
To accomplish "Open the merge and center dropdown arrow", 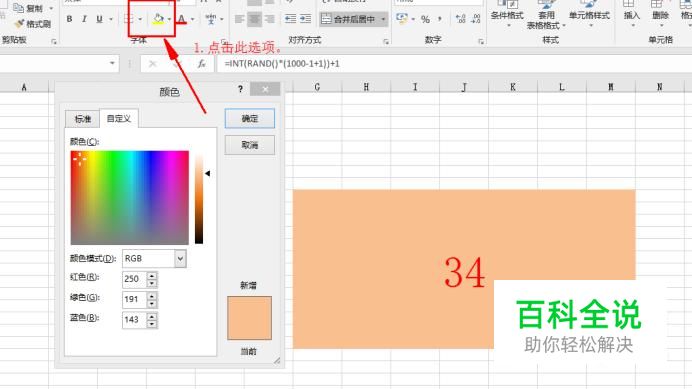I will coord(383,19).
